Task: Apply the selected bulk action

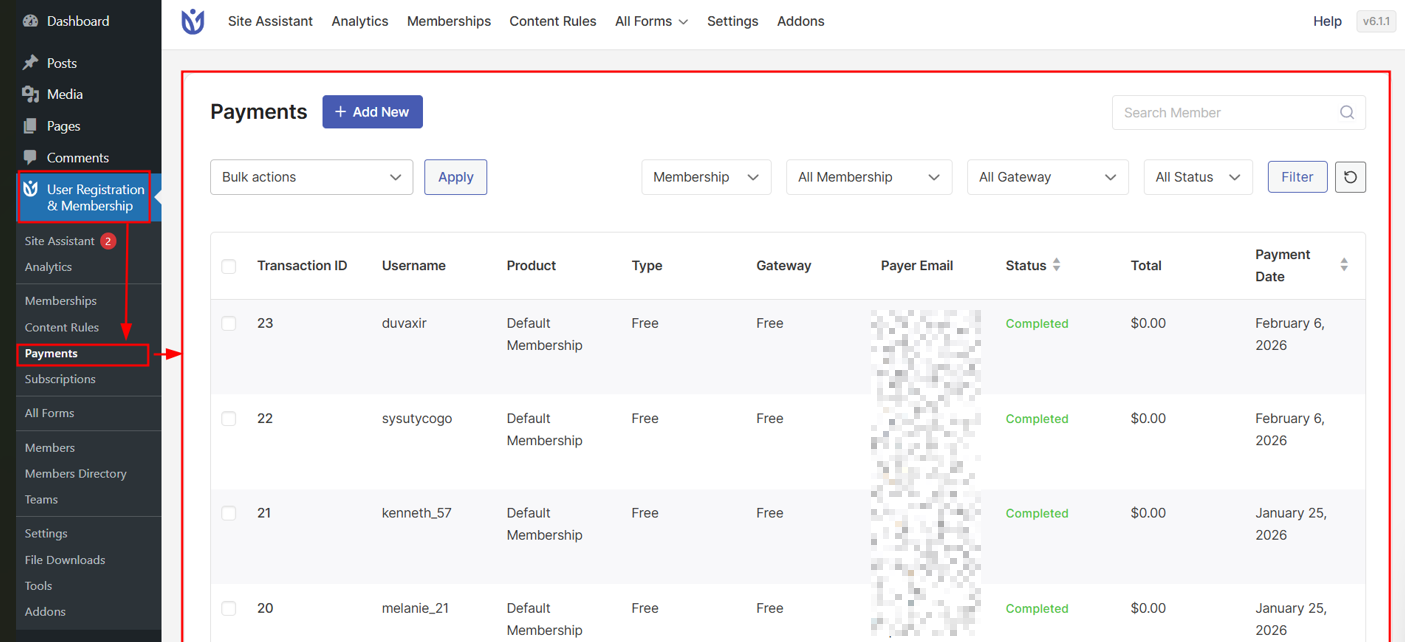Action: pyautogui.click(x=455, y=177)
